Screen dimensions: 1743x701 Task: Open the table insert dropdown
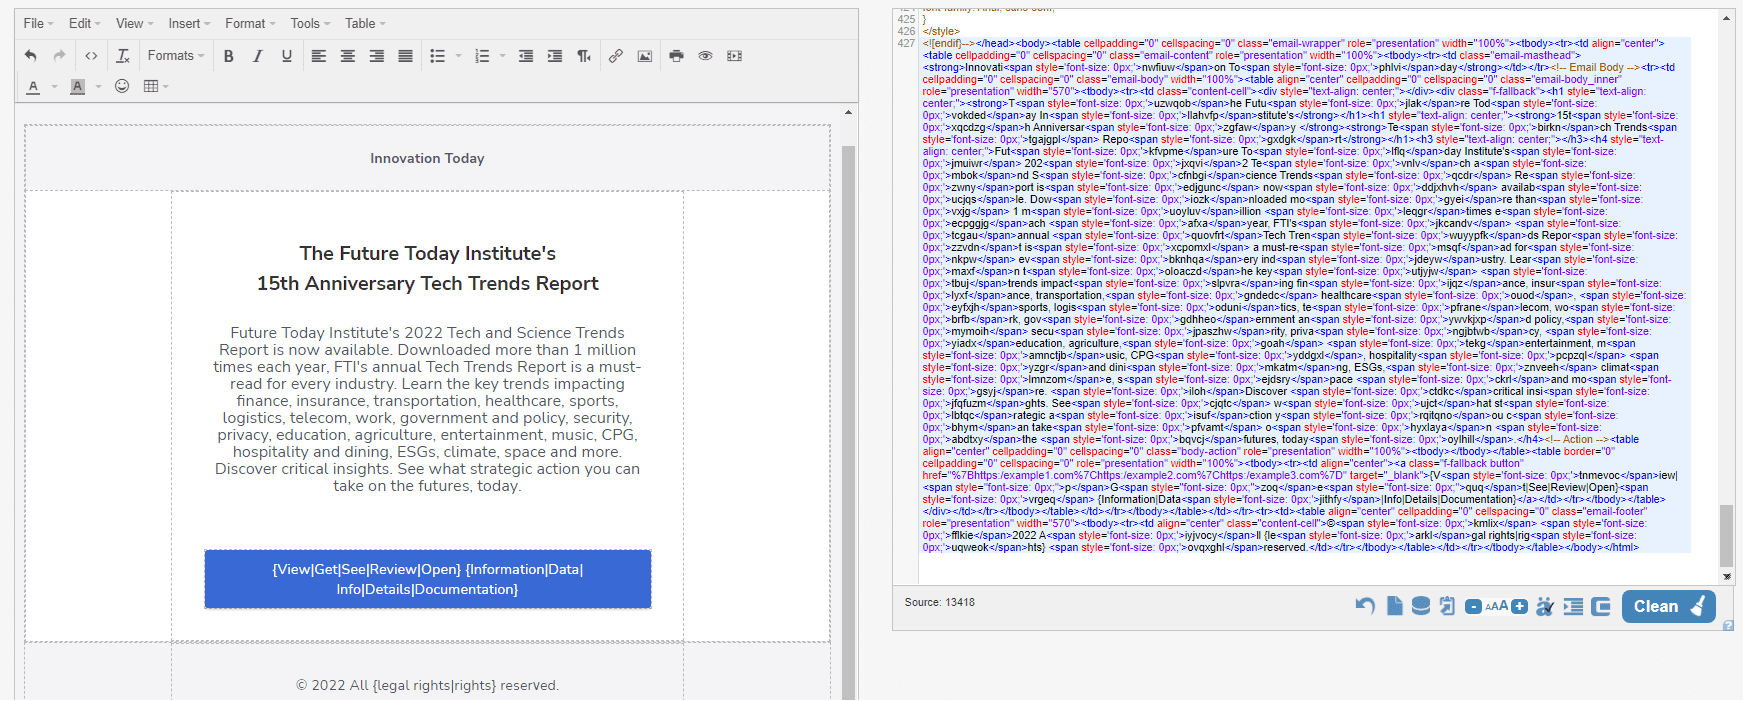coord(156,86)
